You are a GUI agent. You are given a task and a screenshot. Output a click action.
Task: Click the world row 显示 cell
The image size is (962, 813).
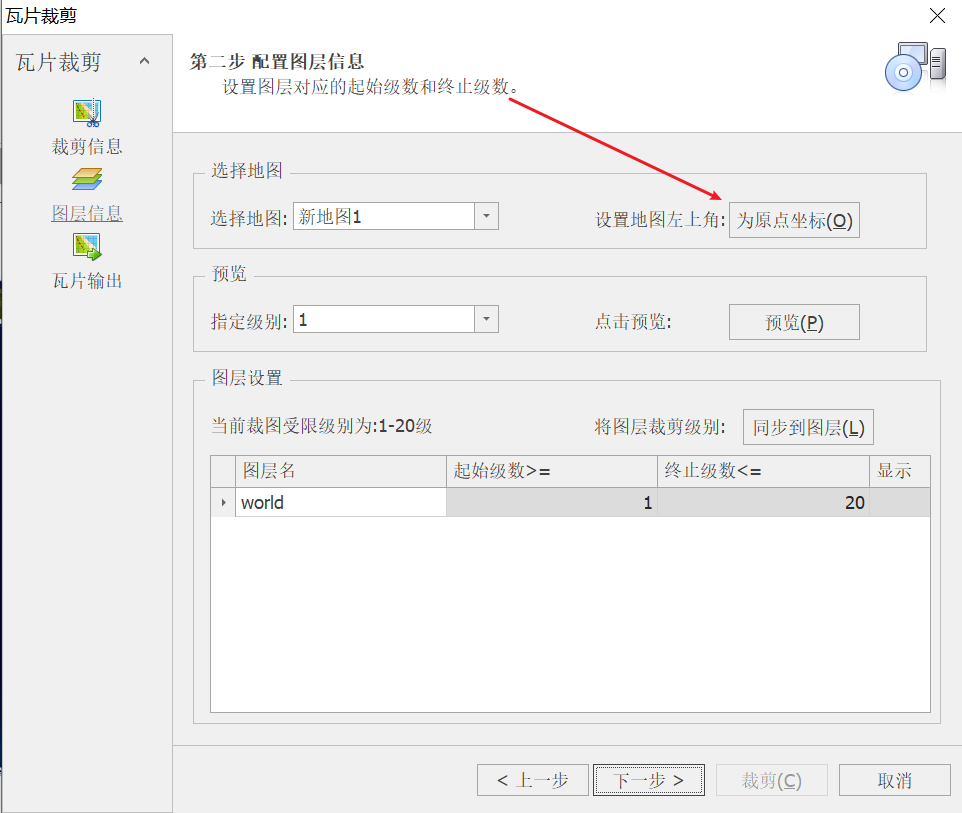[899, 503]
